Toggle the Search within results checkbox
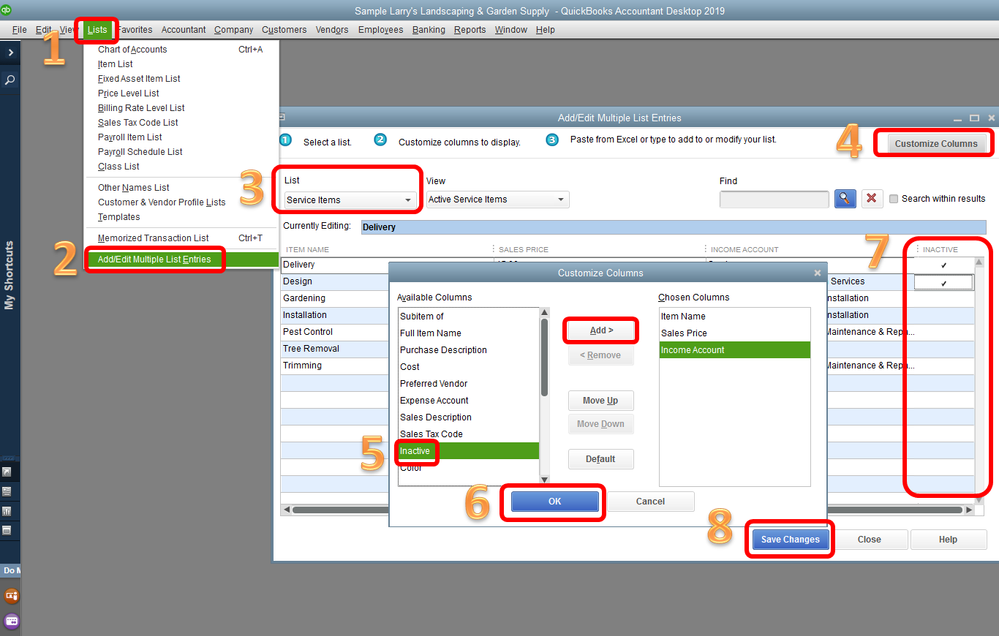The height and width of the screenshot is (636, 999). (x=893, y=199)
